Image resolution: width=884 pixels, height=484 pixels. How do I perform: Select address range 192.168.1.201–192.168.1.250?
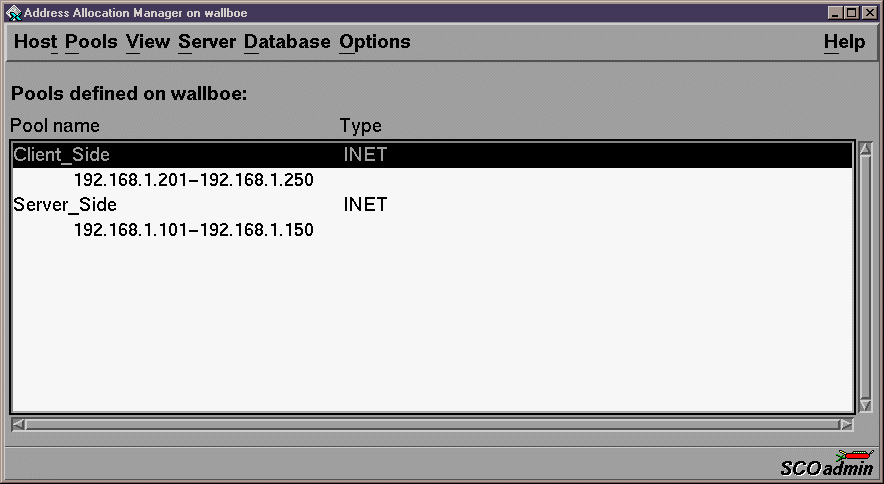tap(193, 180)
